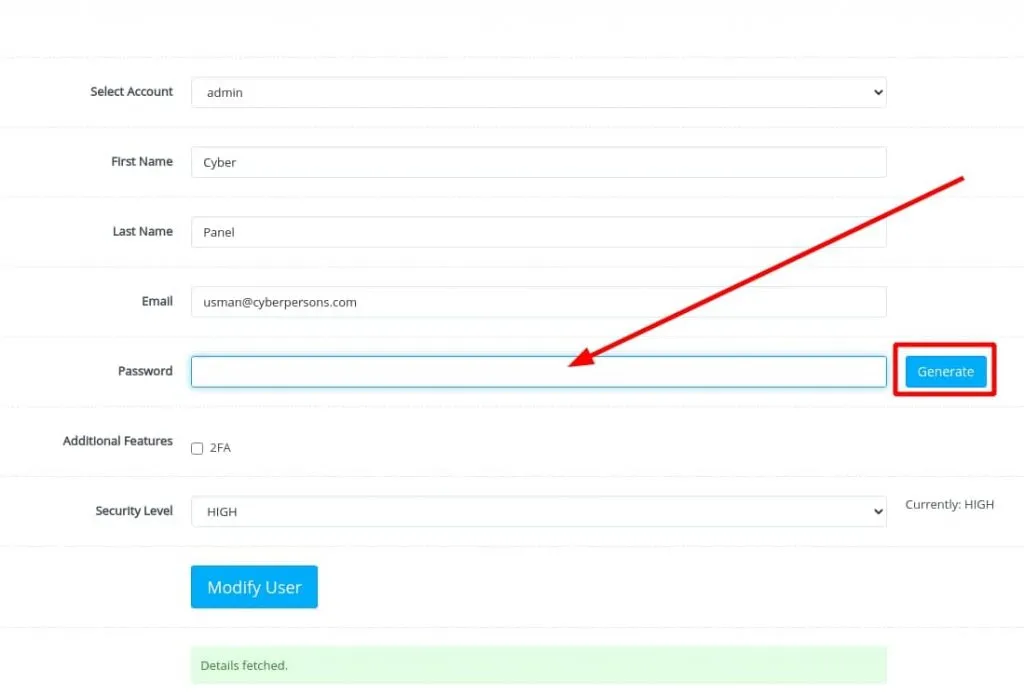Click the Email field with usman@cyberpersons.com
1024x695 pixels.
coord(538,302)
